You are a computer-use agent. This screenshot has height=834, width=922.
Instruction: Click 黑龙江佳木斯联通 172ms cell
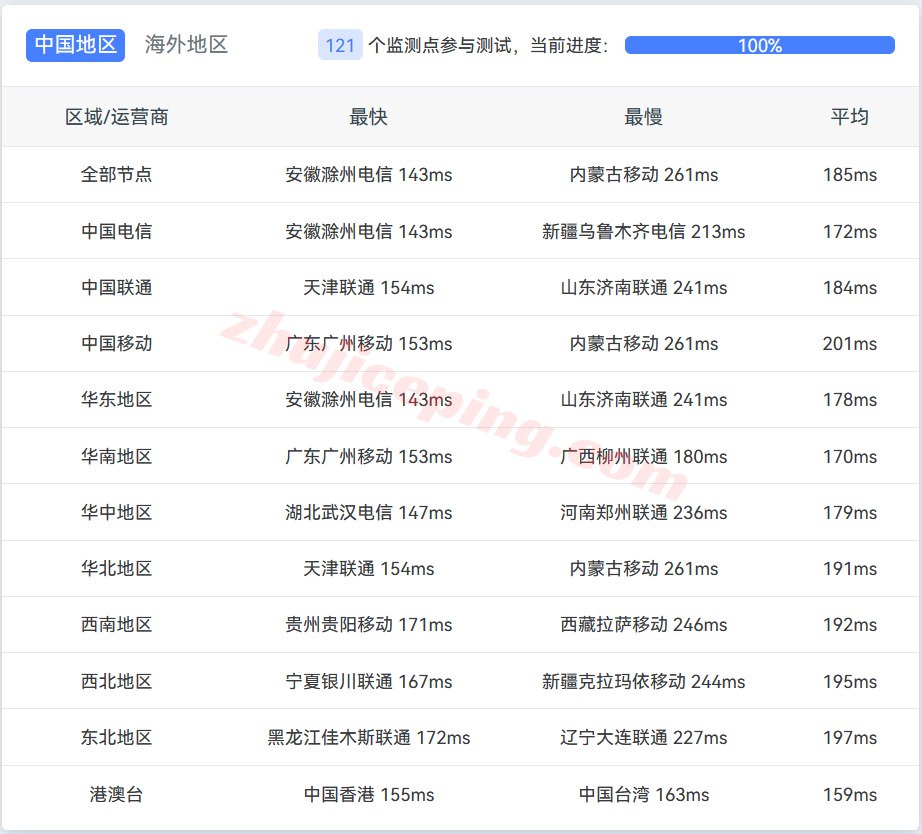click(x=369, y=738)
